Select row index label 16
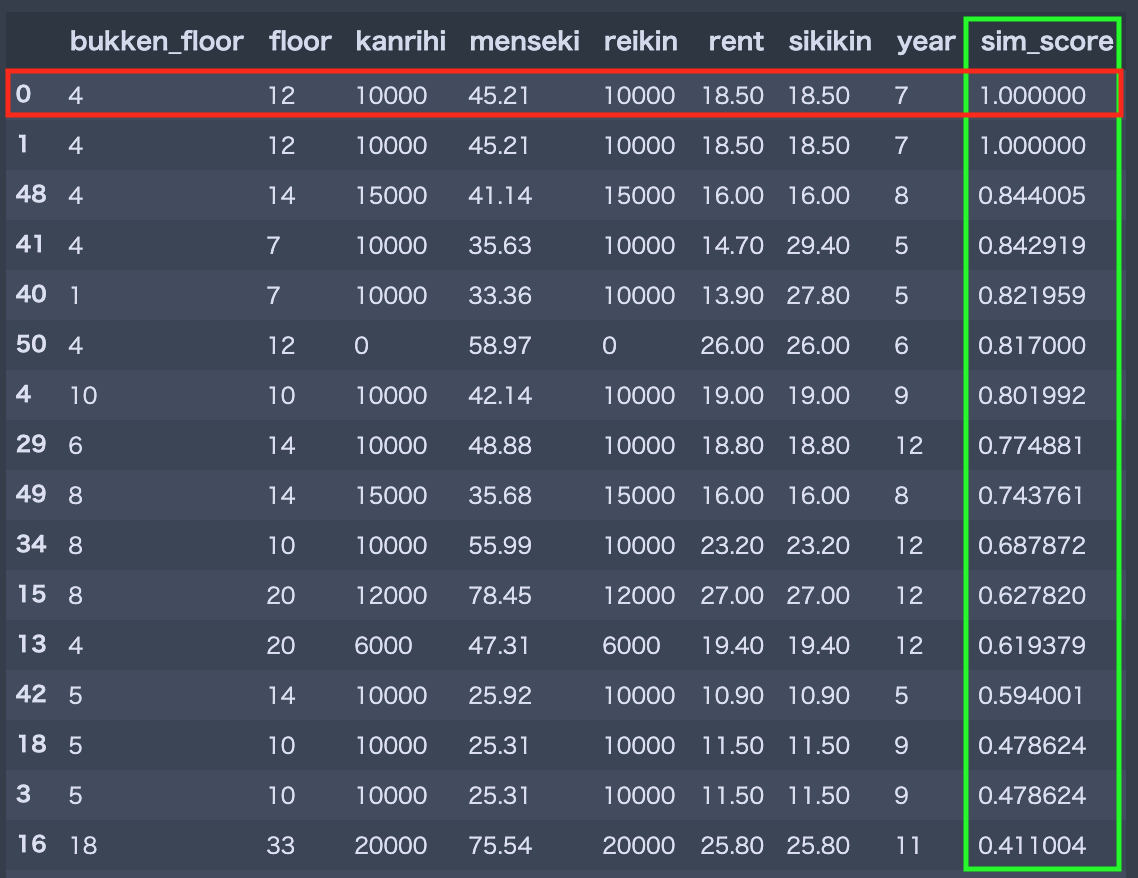The width and height of the screenshot is (1138, 878). pos(31,844)
